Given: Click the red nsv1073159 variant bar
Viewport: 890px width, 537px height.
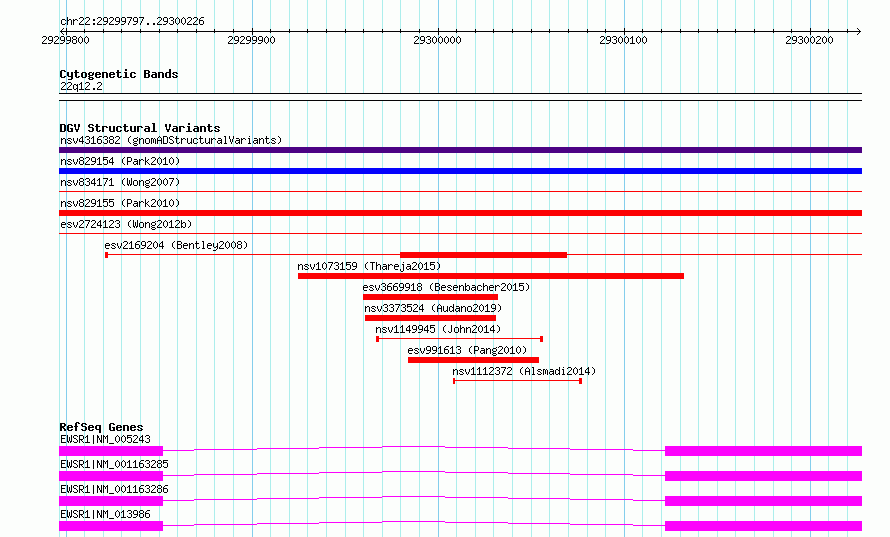Looking at the screenshot, I should click(x=491, y=276).
